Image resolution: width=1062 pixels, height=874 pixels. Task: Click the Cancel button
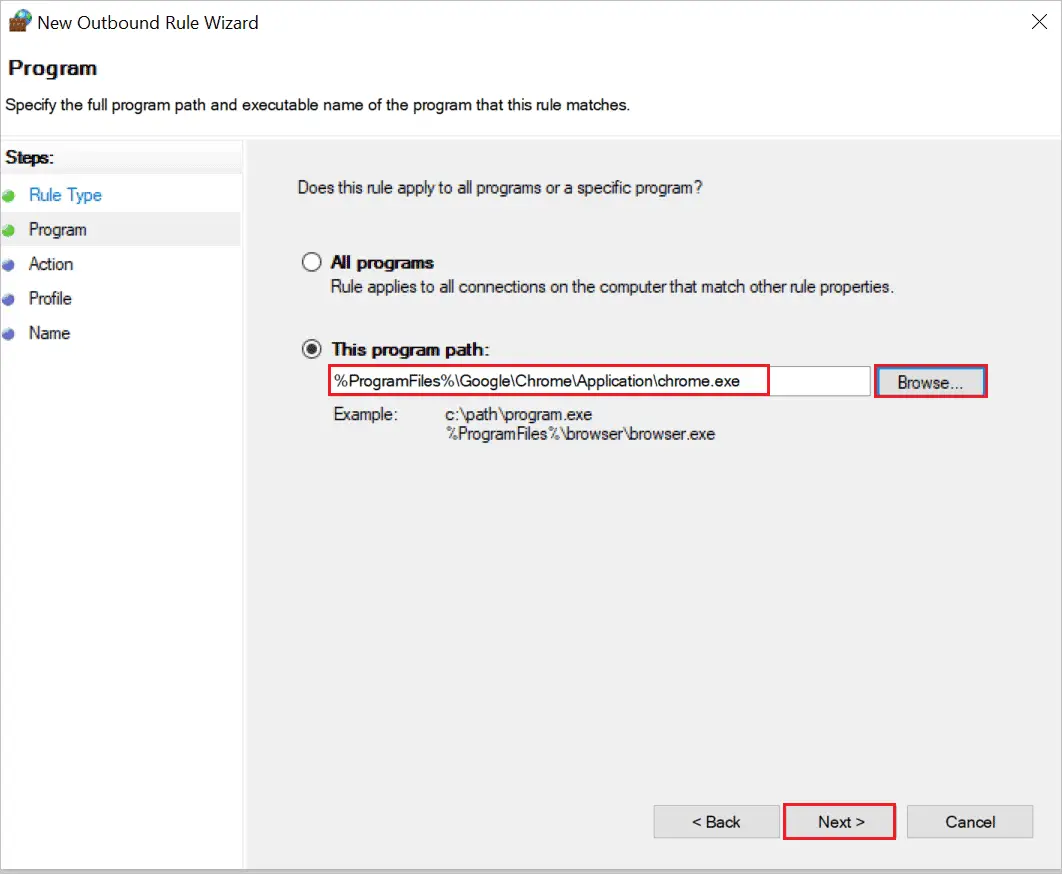tap(969, 821)
